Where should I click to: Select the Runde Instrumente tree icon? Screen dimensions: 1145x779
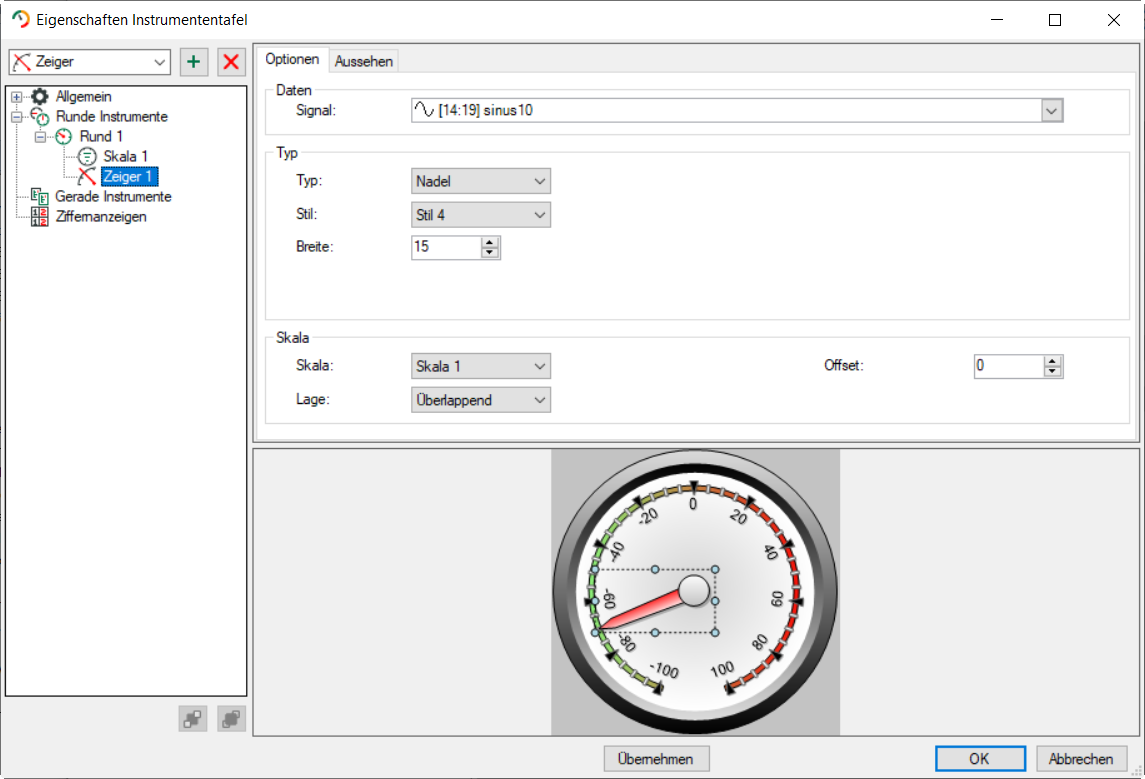coord(40,117)
